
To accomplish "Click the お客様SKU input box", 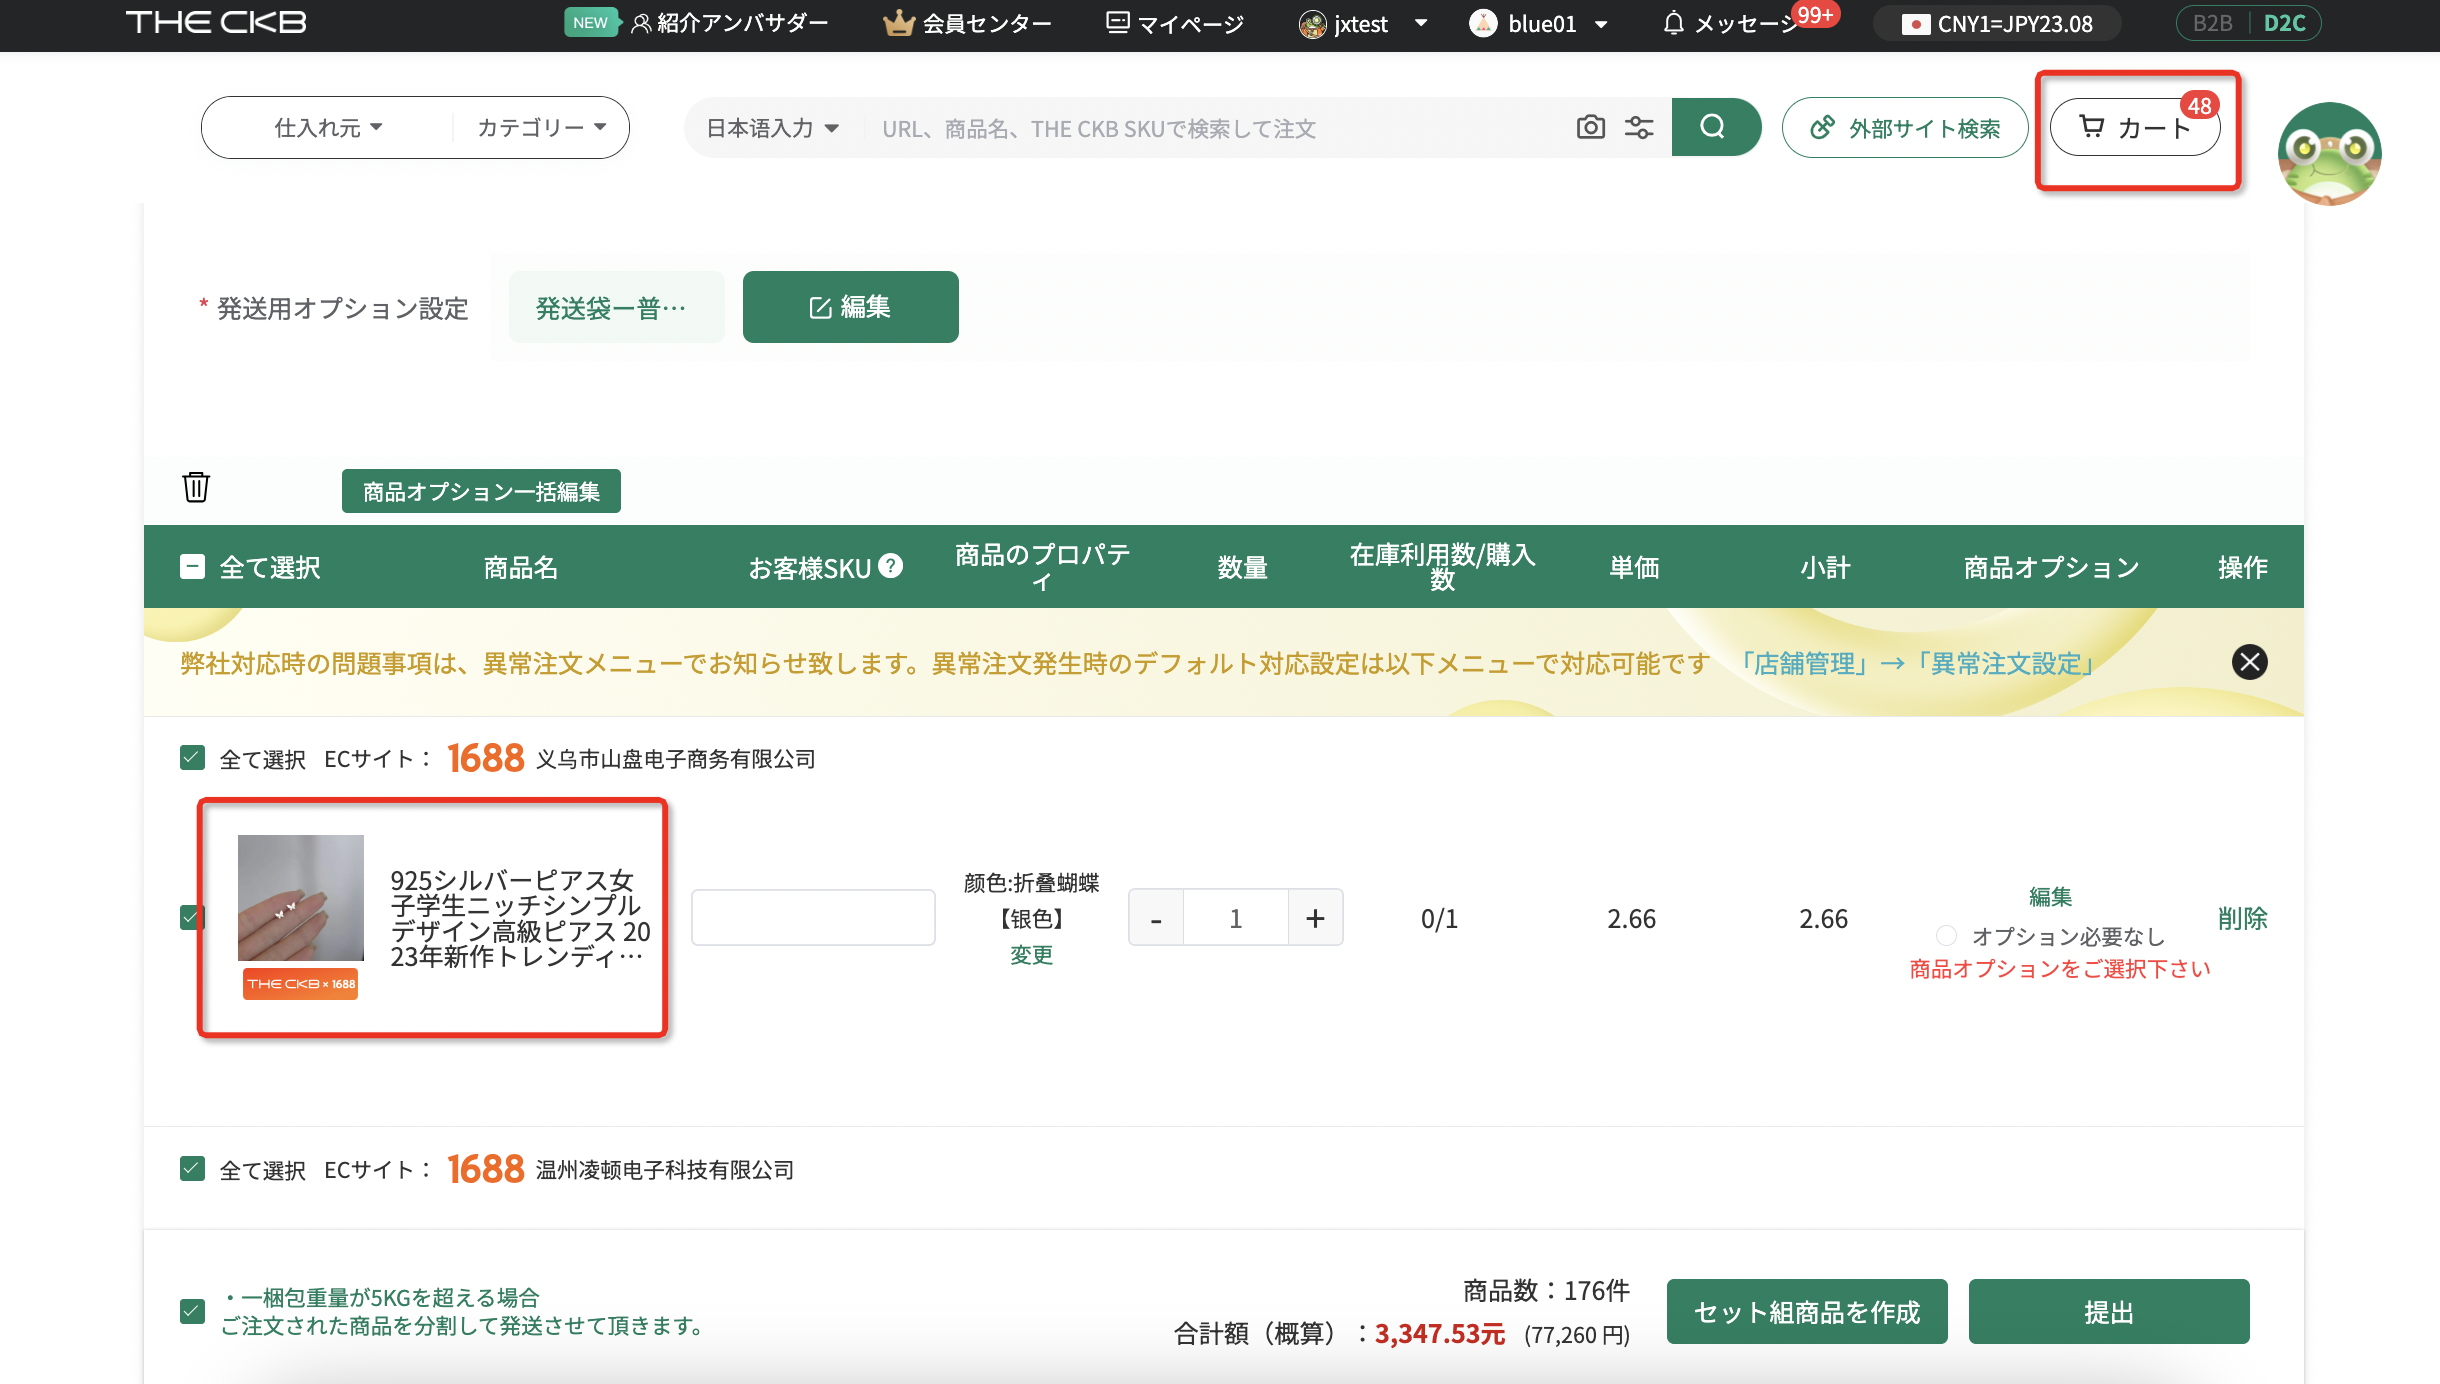I will coord(813,917).
